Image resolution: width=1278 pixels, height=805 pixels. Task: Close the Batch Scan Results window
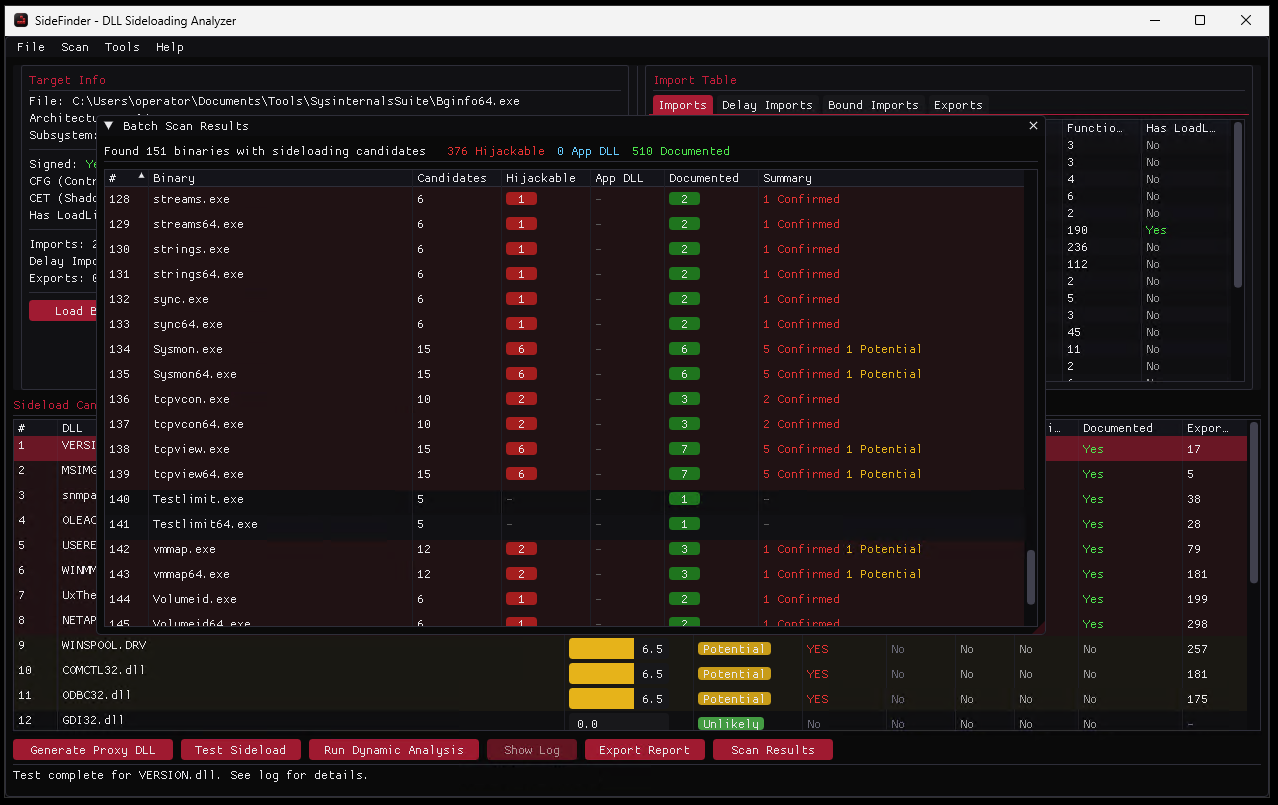click(x=1033, y=126)
